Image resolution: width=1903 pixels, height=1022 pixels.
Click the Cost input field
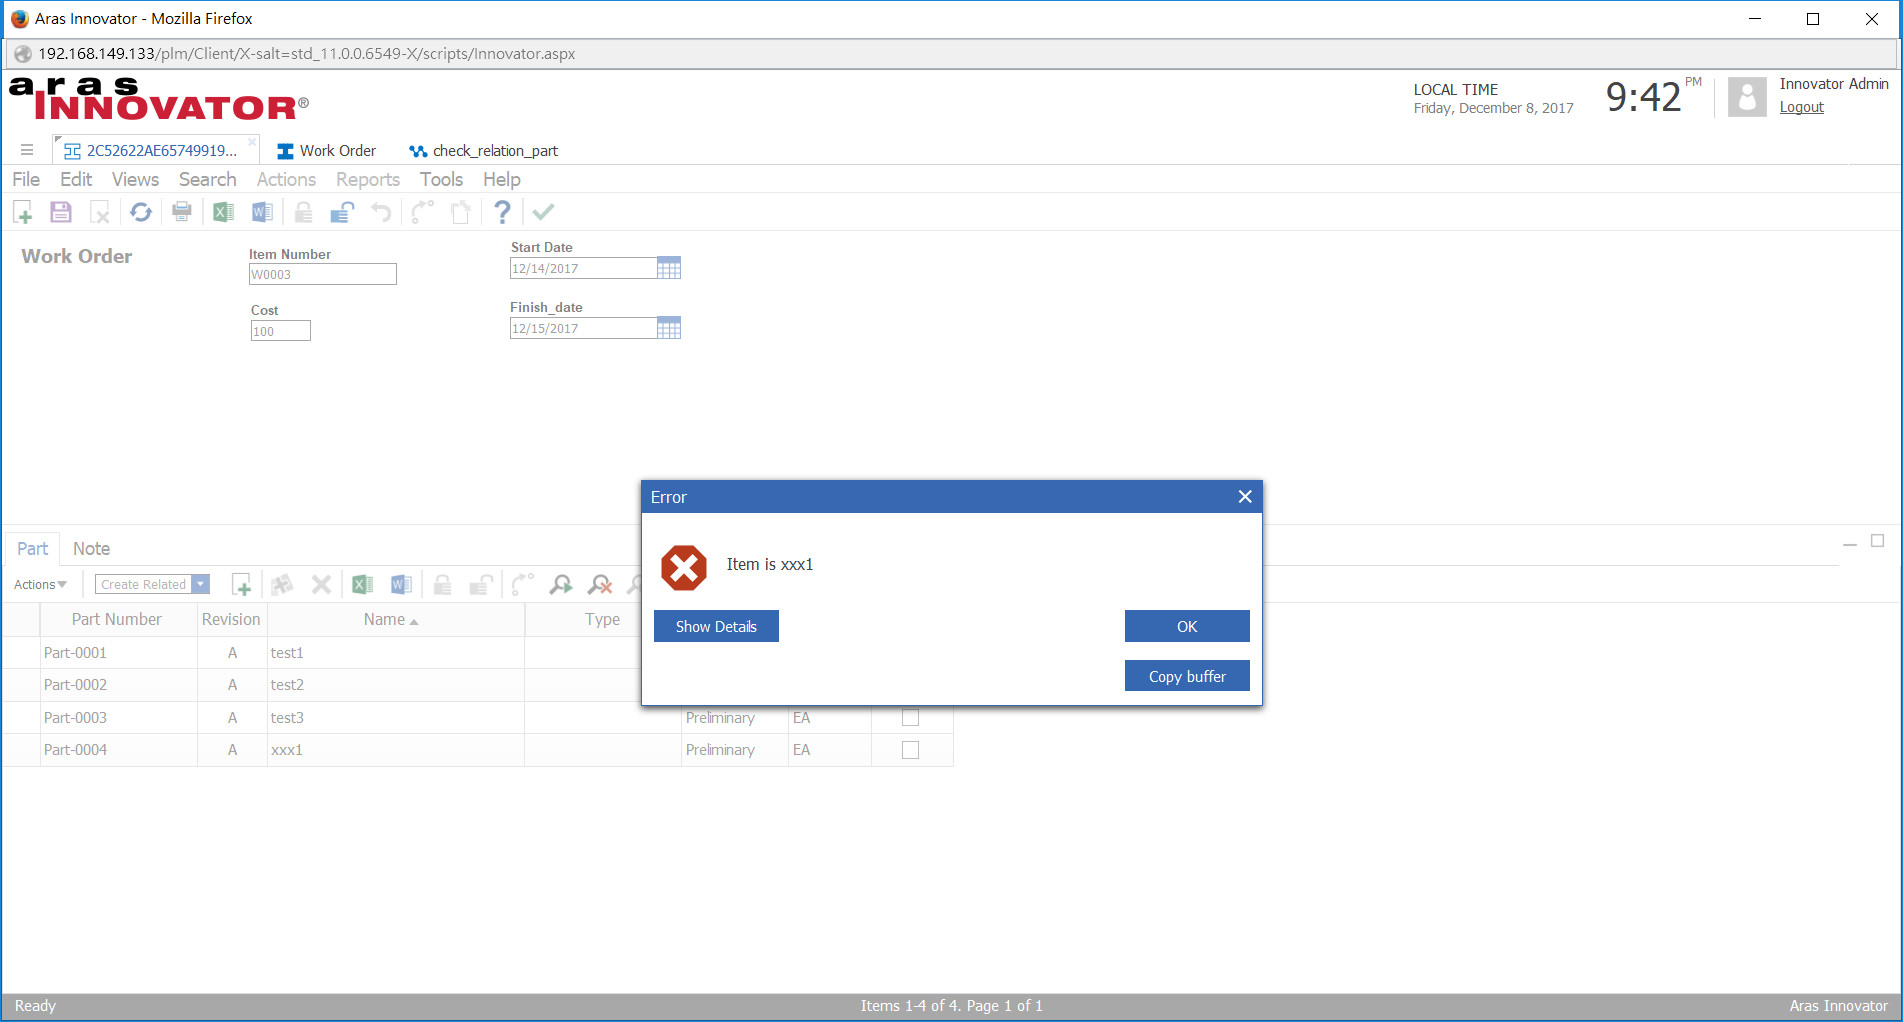pyautogui.click(x=280, y=331)
